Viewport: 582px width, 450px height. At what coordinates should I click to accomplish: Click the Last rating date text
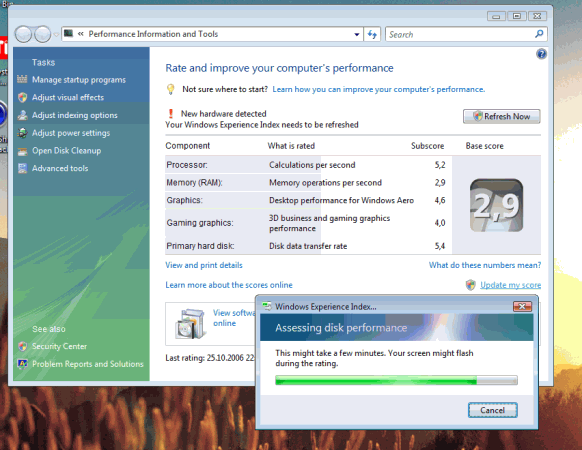pos(210,358)
